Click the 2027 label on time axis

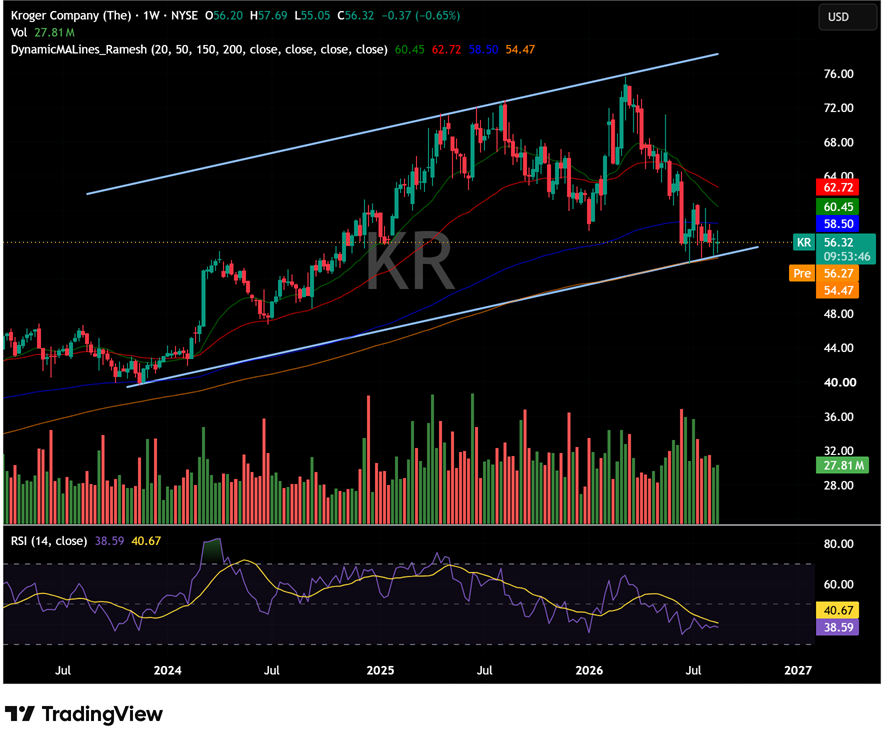tap(798, 670)
